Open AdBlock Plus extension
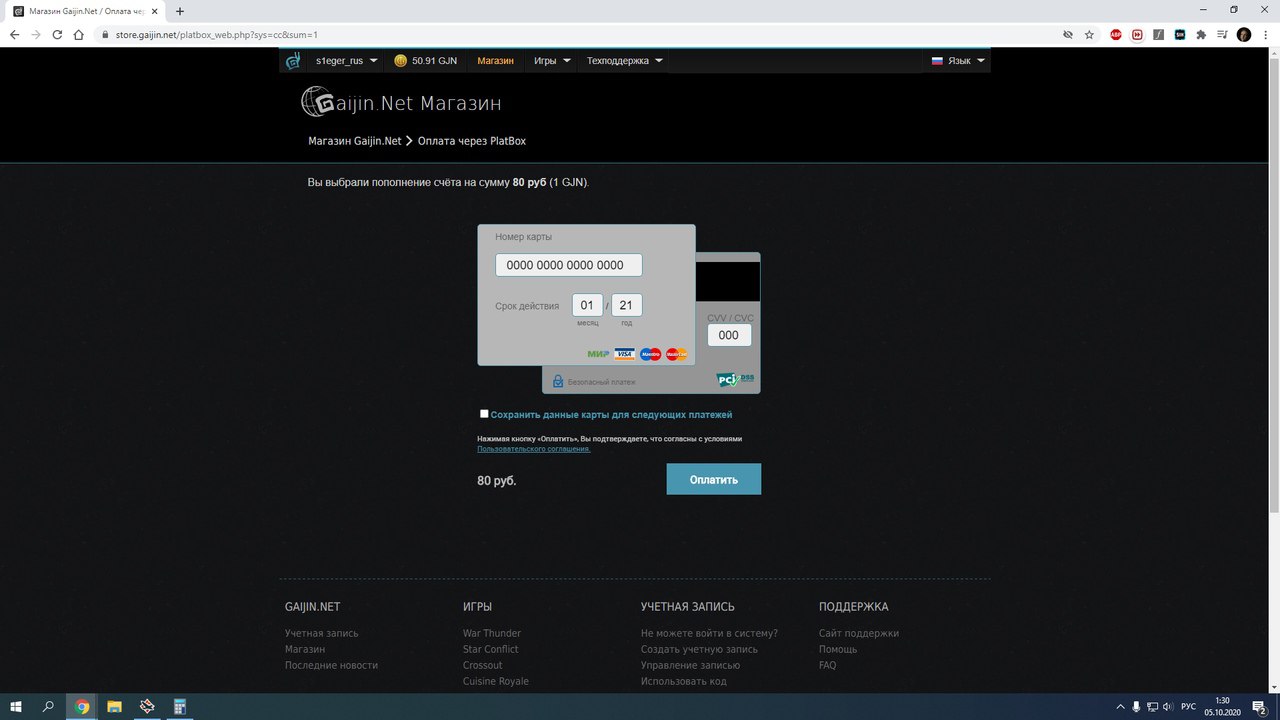The height and width of the screenshot is (720, 1280). [1116, 34]
